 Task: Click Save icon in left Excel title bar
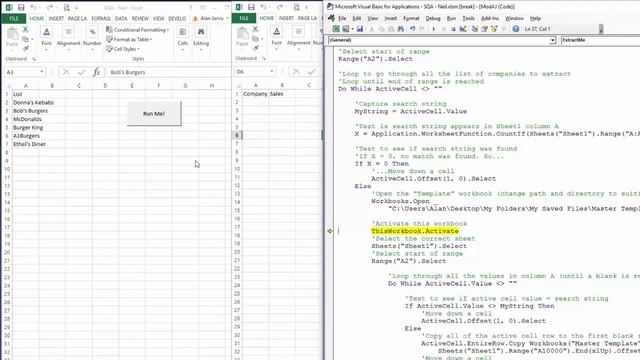pyautogui.click(x=21, y=7)
